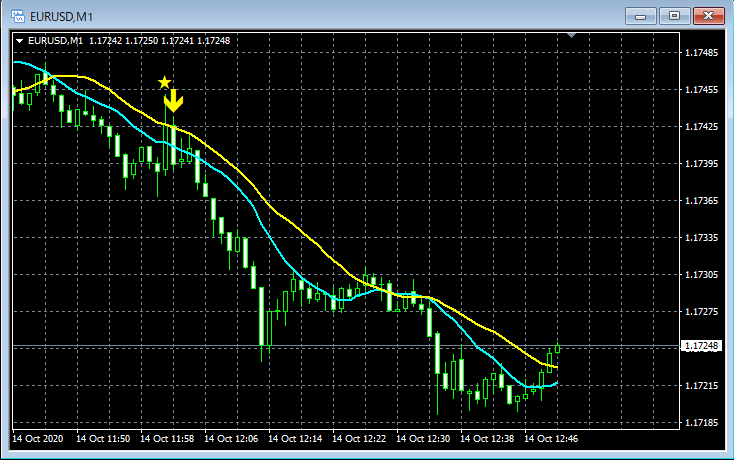Click the 1.17485 price scale label
Screen dimensions: 734x460
(701, 53)
